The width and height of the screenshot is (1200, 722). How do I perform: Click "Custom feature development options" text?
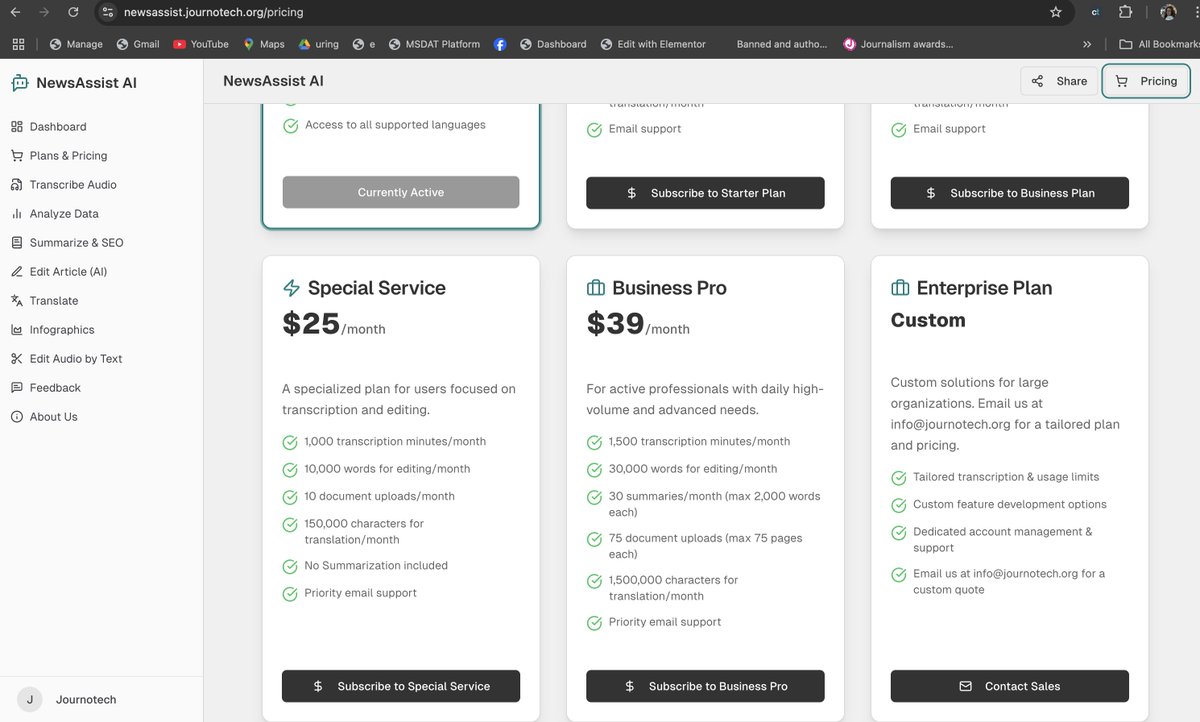1010,505
